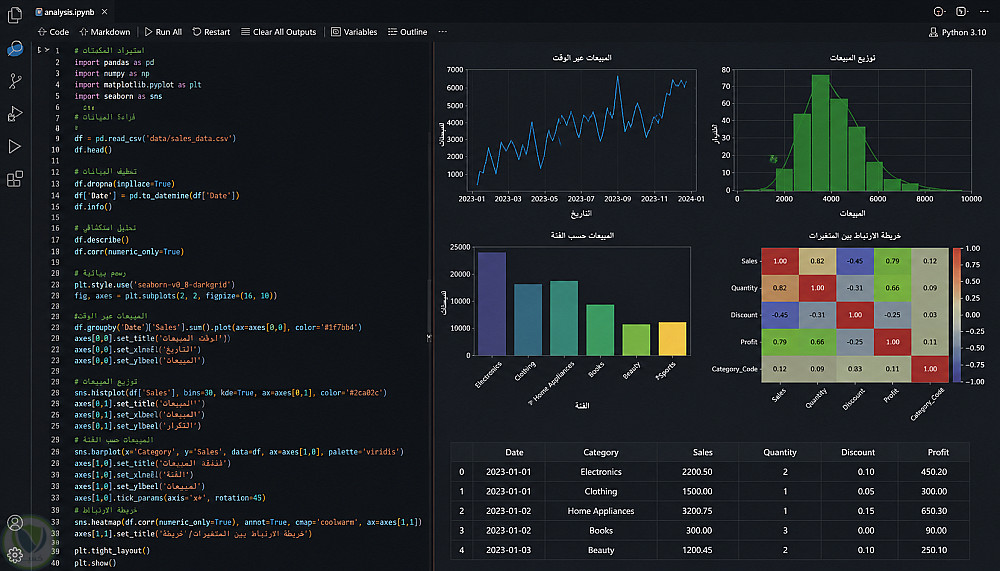Close the analysis.ipynb tab
Image resolution: width=1000 pixels, height=571 pixels.
tap(105, 12)
